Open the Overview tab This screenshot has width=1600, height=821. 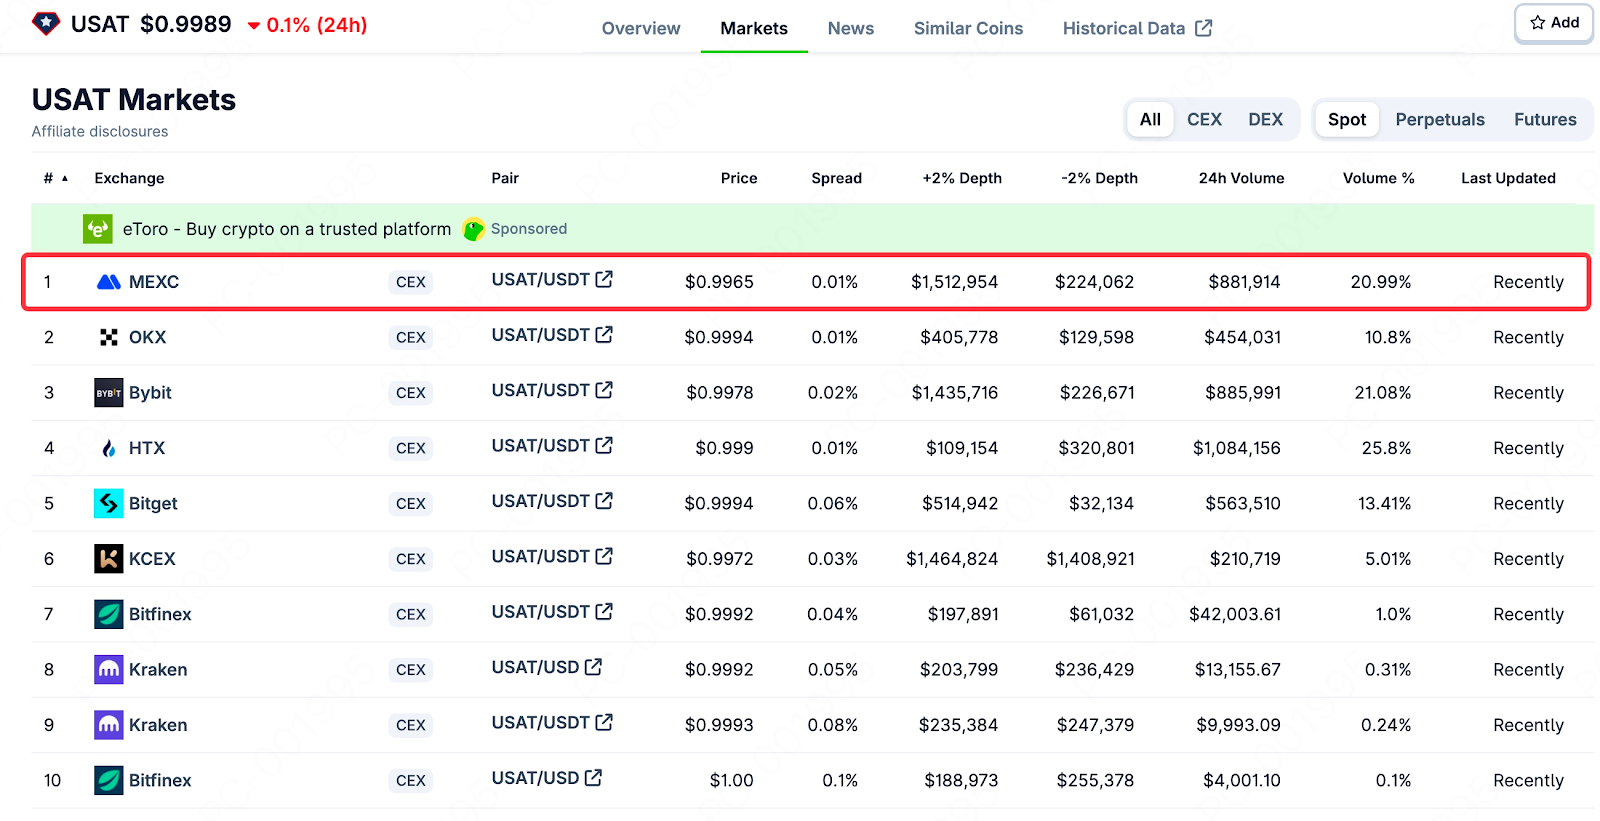pyautogui.click(x=641, y=28)
